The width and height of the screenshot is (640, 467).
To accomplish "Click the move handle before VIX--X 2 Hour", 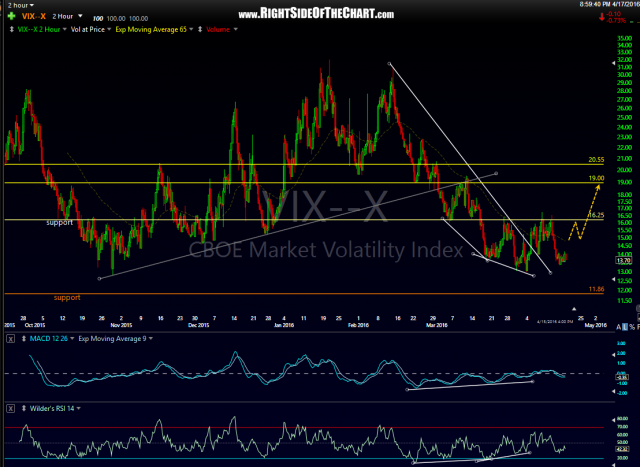I will click(x=12, y=29).
